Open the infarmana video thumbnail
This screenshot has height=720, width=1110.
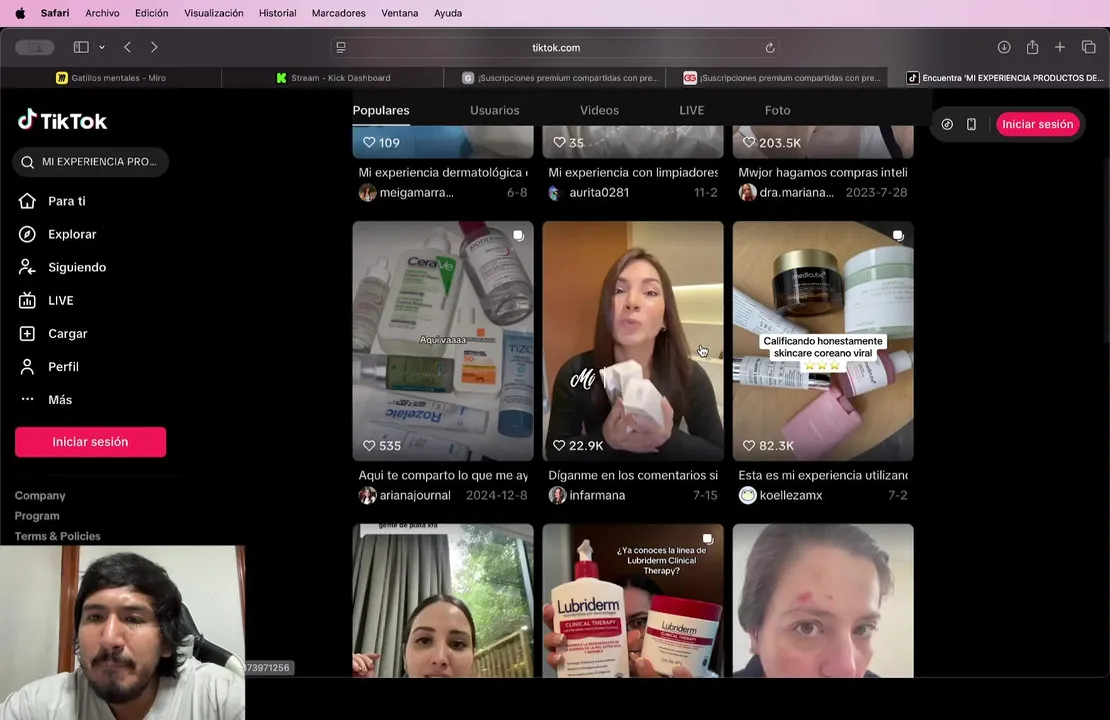633,341
